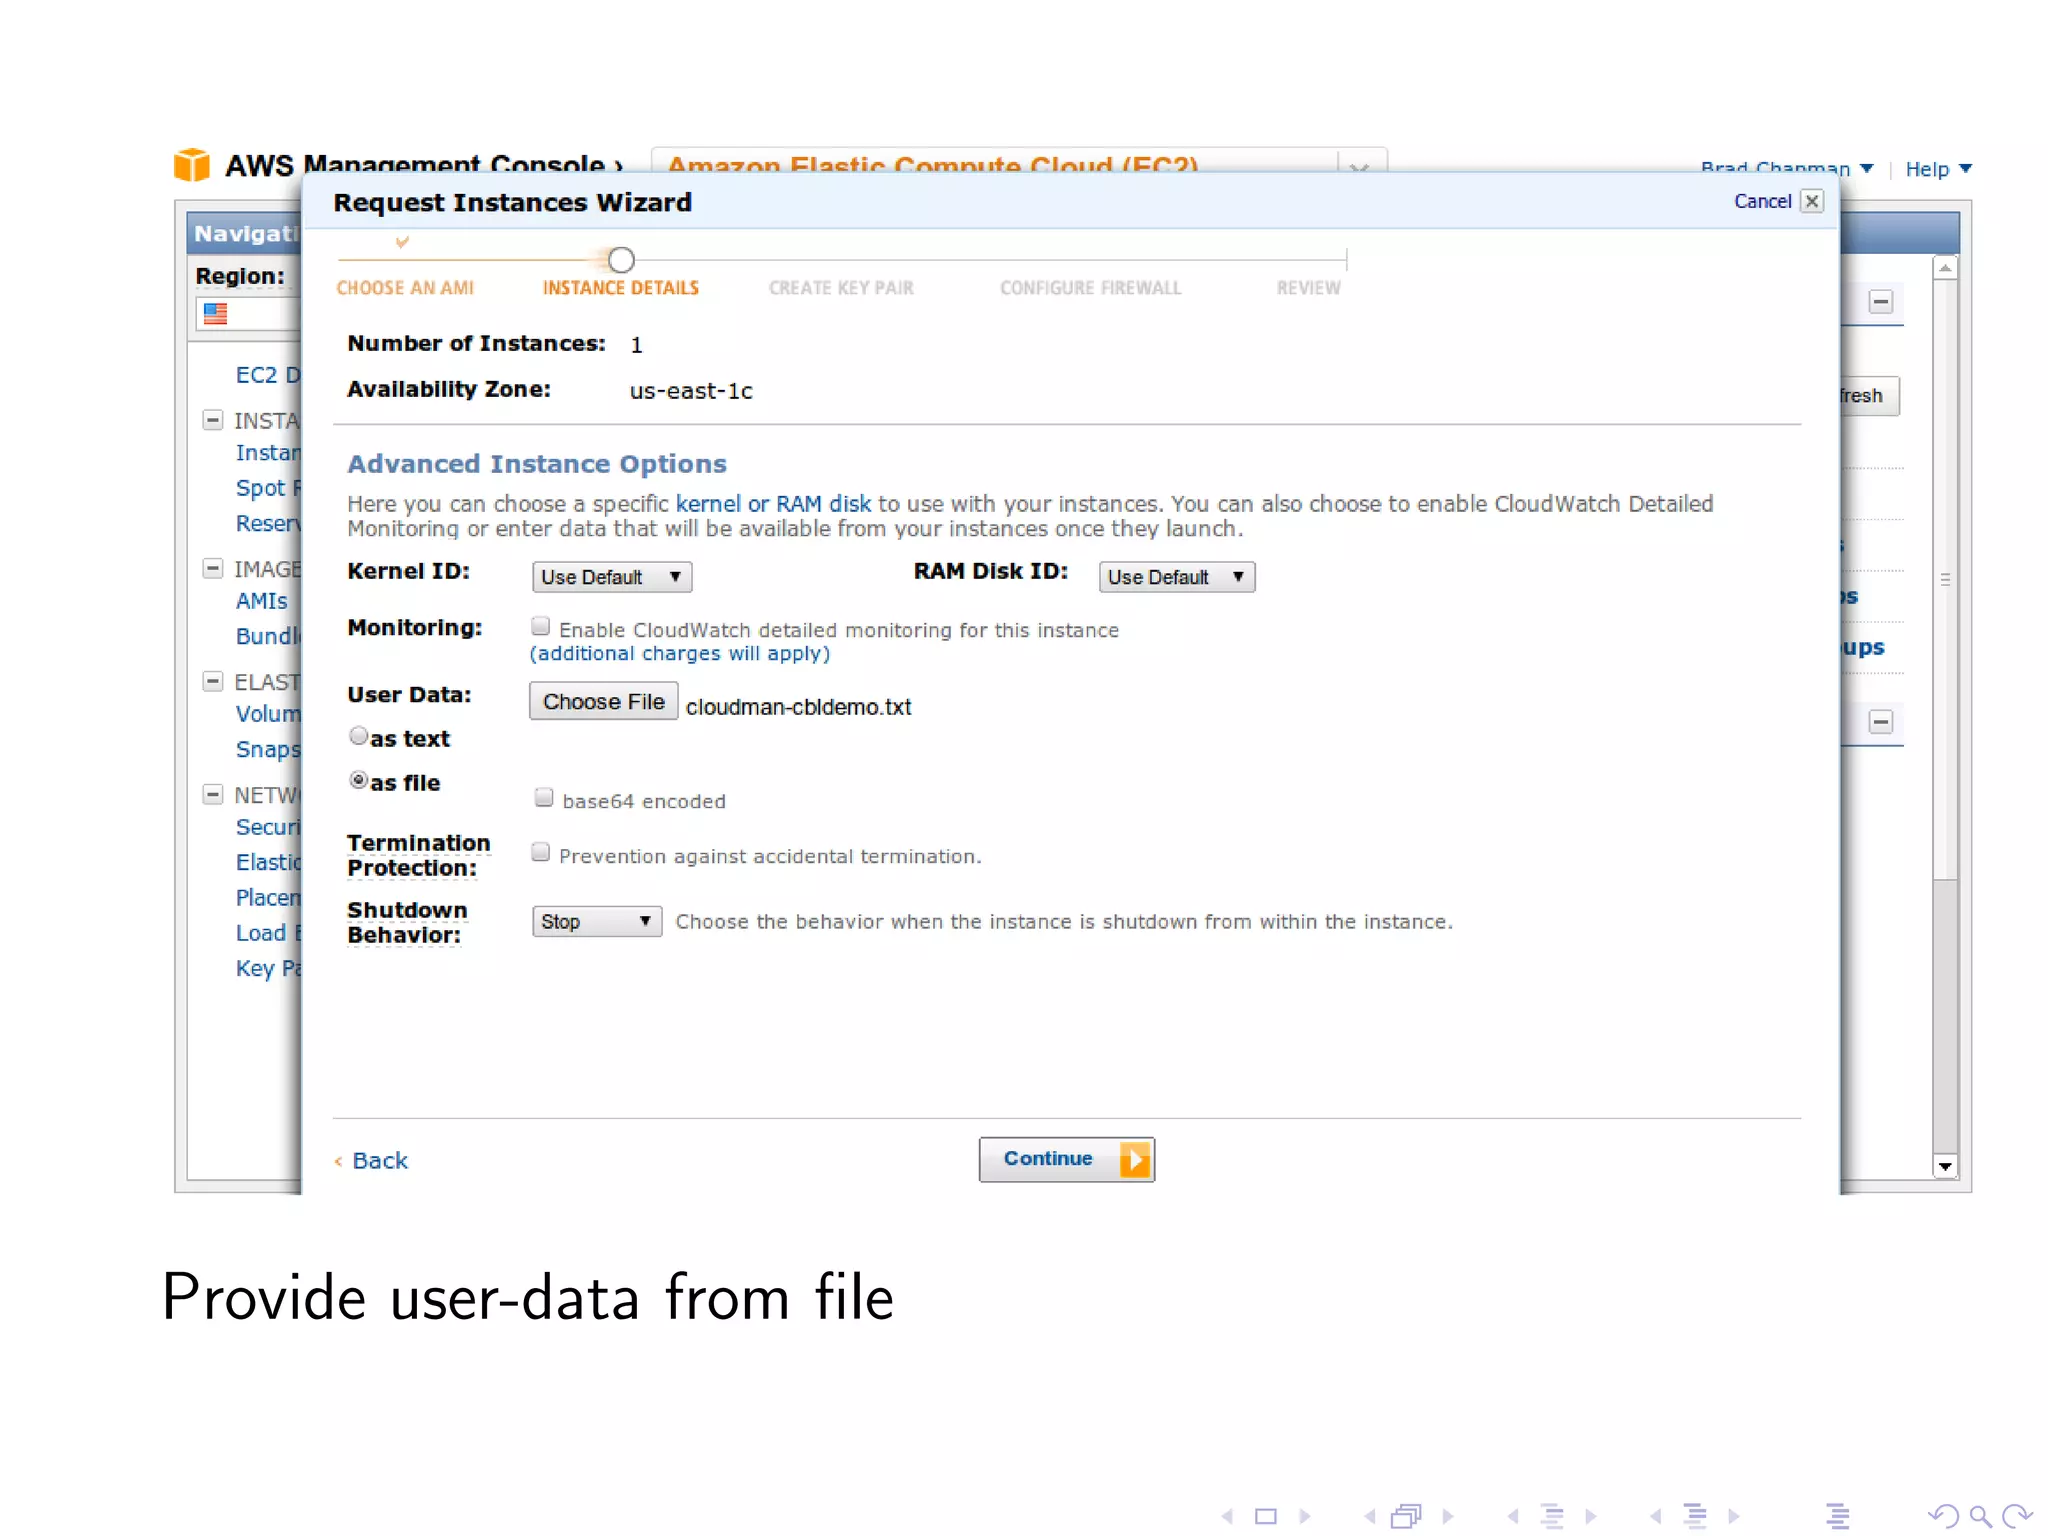Go to next subsection arrow in Beamer bar
2048x1536 pixels.
coord(1590,1516)
